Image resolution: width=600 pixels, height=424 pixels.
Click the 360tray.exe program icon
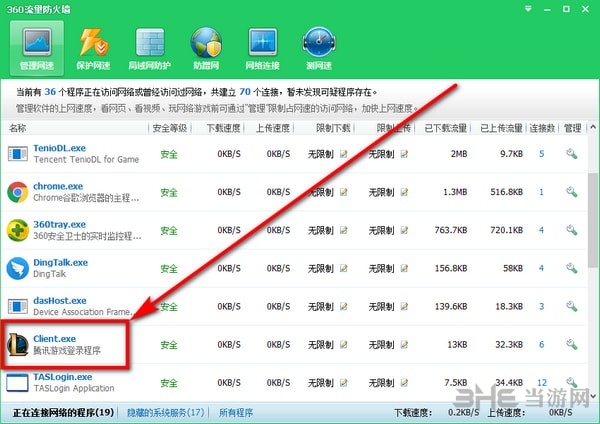pos(18,230)
